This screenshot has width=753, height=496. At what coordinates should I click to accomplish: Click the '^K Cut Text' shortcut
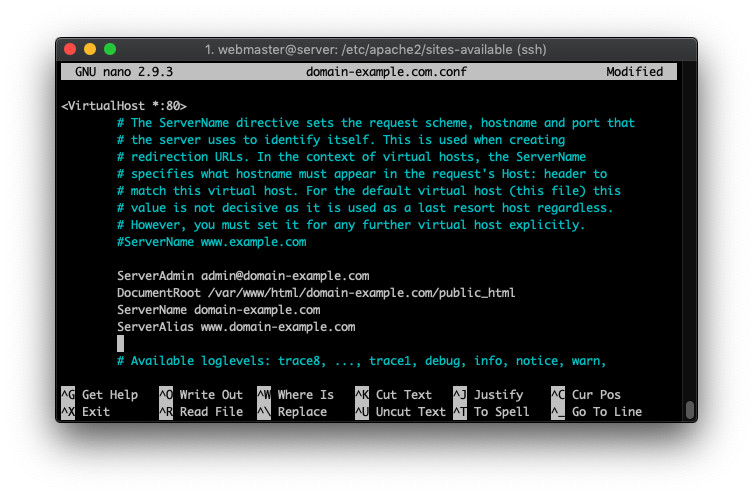point(393,394)
